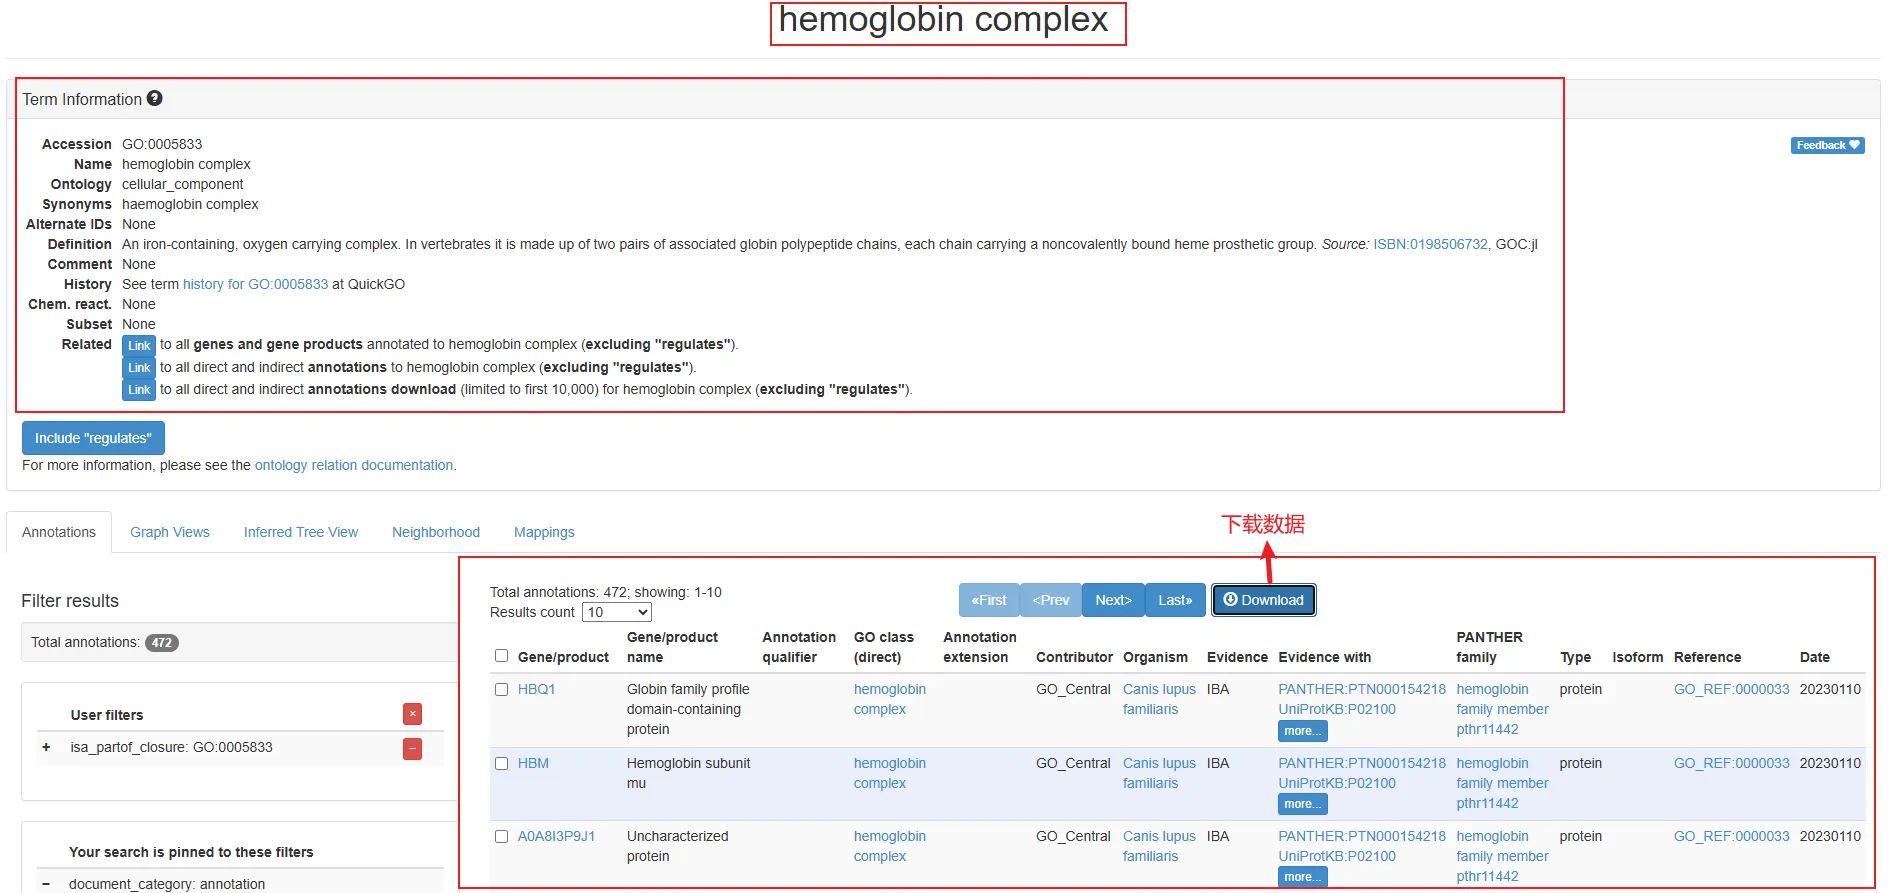
Task: Download the annotation results
Action: (x=1263, y=600)
